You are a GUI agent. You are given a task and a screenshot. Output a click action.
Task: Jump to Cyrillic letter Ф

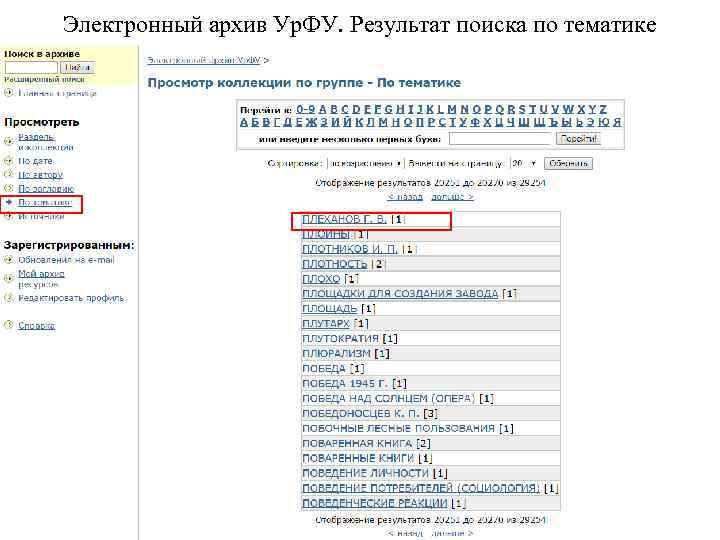[475, 122]
